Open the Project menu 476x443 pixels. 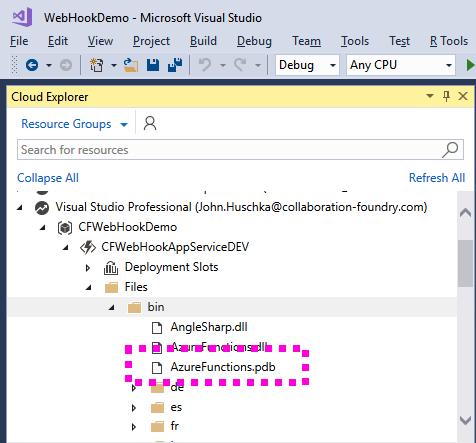151,41
